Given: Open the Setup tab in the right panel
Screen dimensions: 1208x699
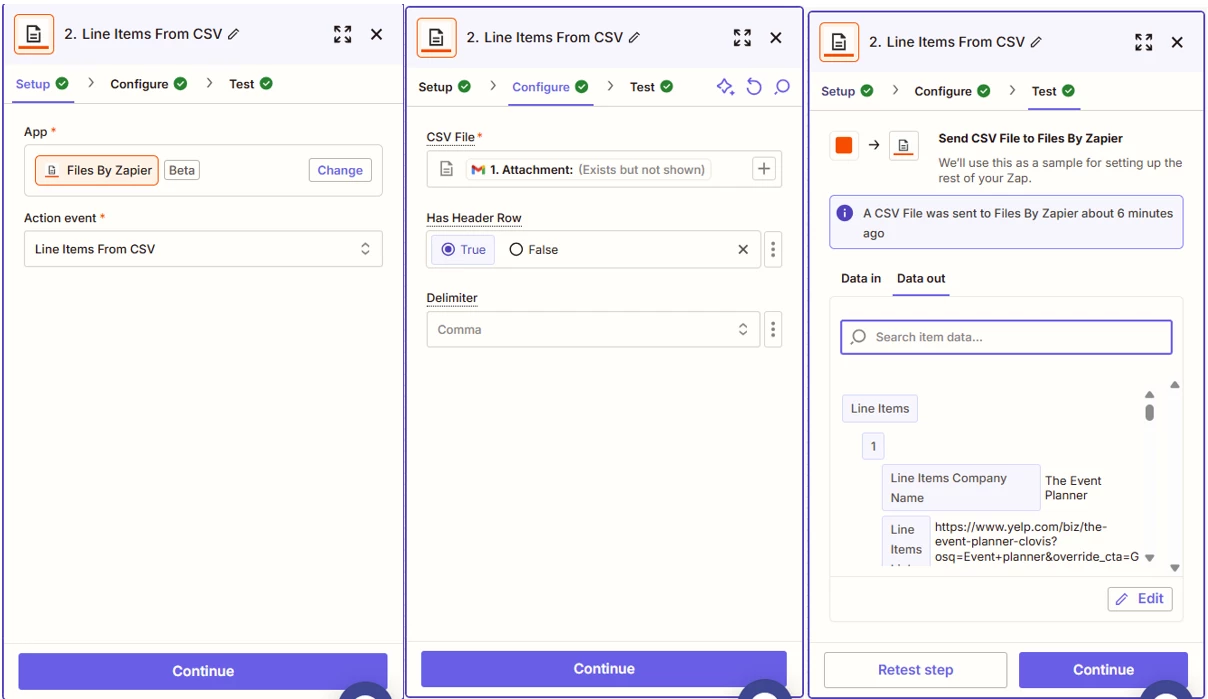Looking at the screenshot, I should coord(847,91).
